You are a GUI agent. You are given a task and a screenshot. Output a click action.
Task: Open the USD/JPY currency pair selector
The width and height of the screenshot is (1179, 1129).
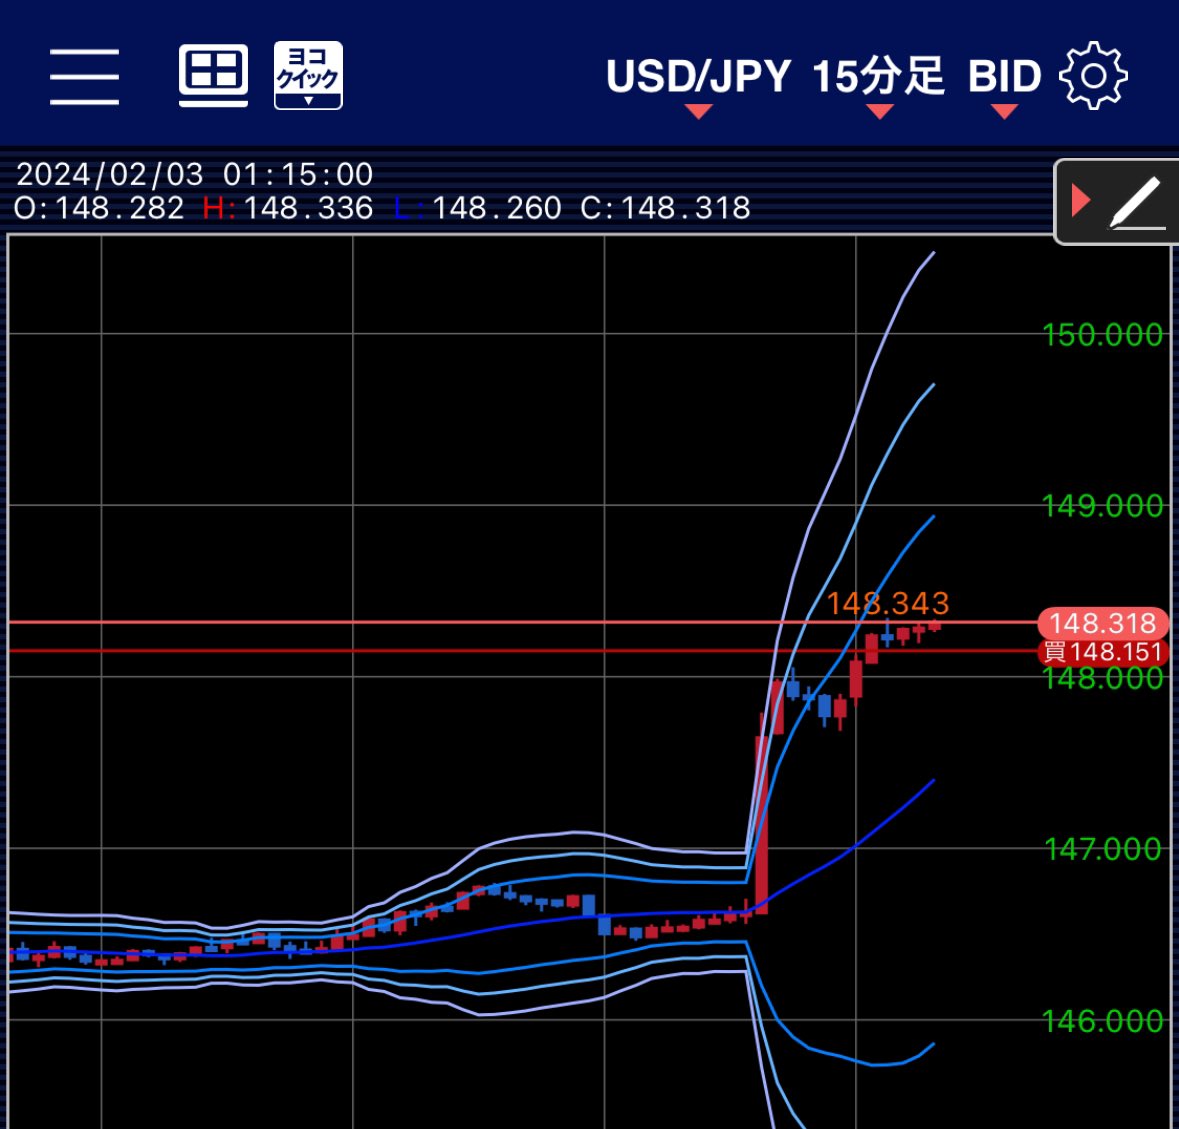(700, 76)
